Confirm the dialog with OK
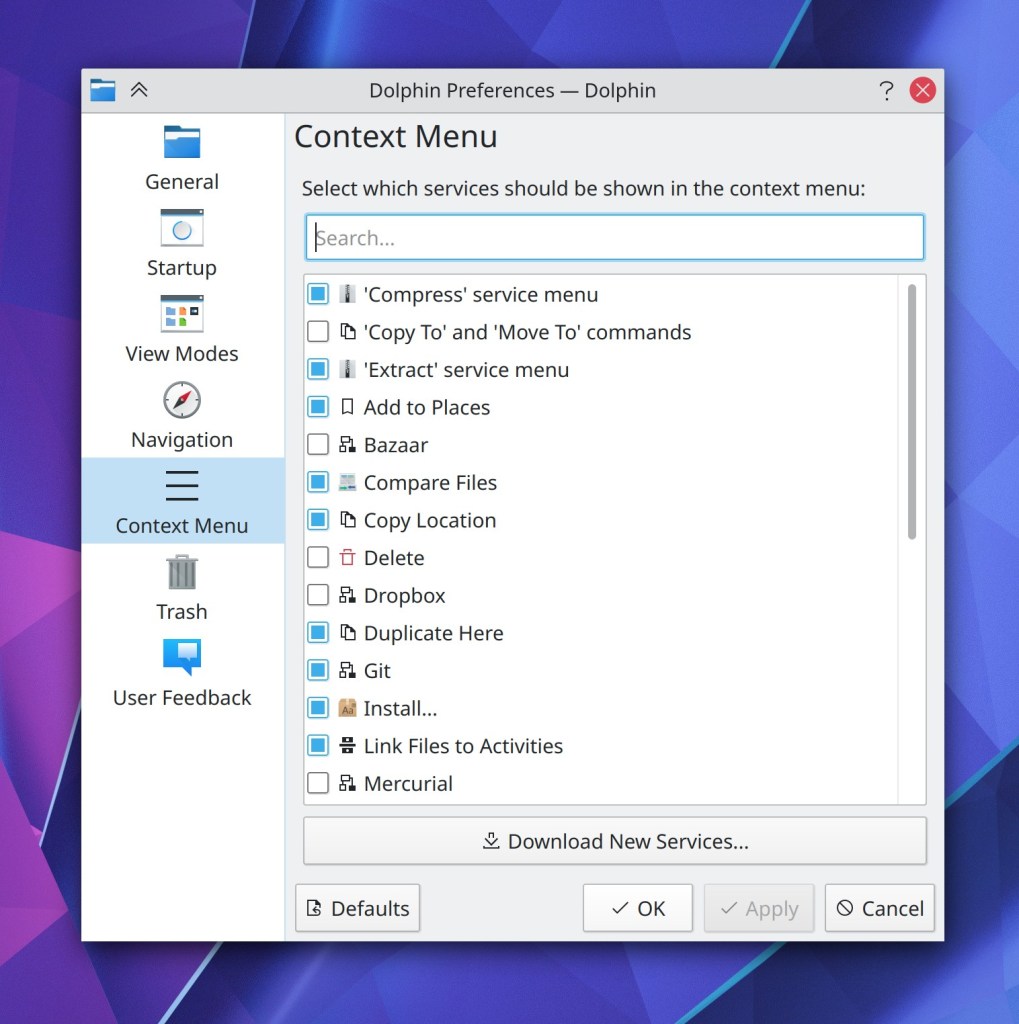 (x=637, y=908)
